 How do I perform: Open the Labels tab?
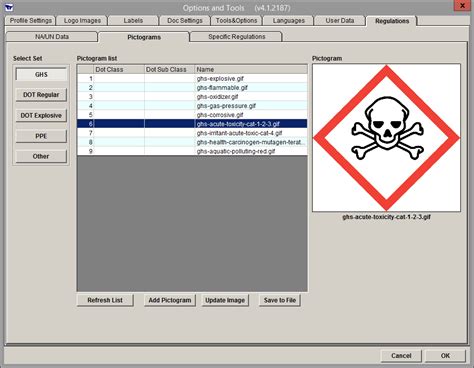133,21
